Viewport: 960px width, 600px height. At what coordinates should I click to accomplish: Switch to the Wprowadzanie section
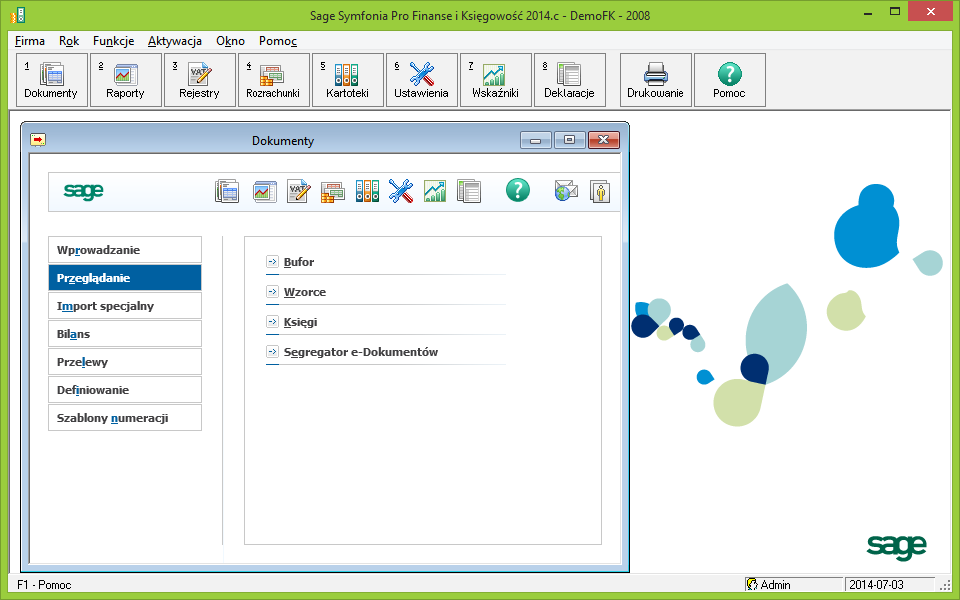[x=125, y=250]
